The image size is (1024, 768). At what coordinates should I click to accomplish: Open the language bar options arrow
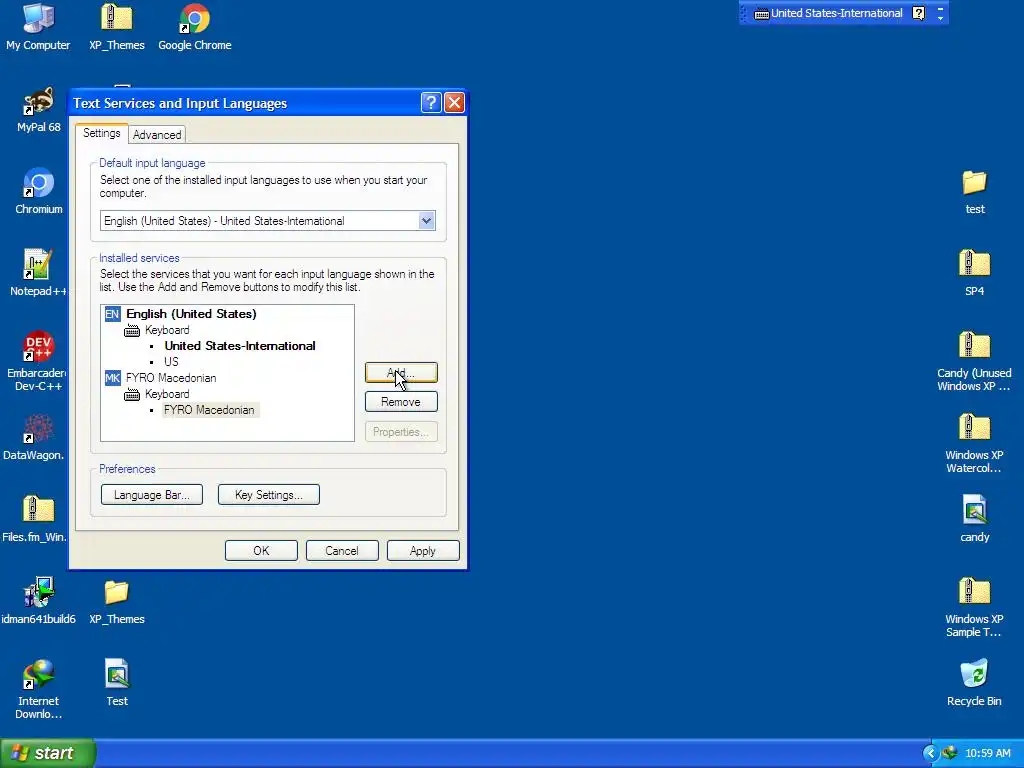tap(940, 18)
